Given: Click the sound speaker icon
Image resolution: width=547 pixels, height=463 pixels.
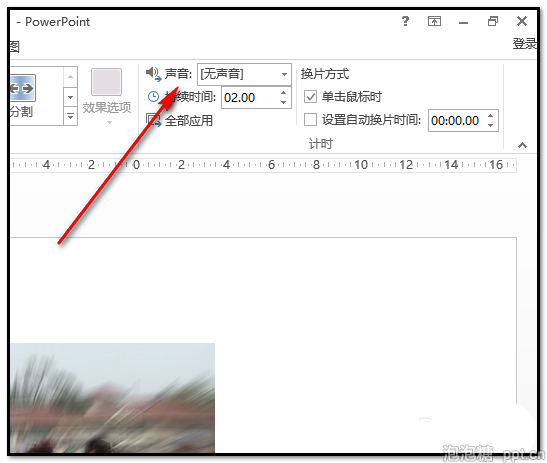Looking at the screenshot, I should tap(152, 74).
